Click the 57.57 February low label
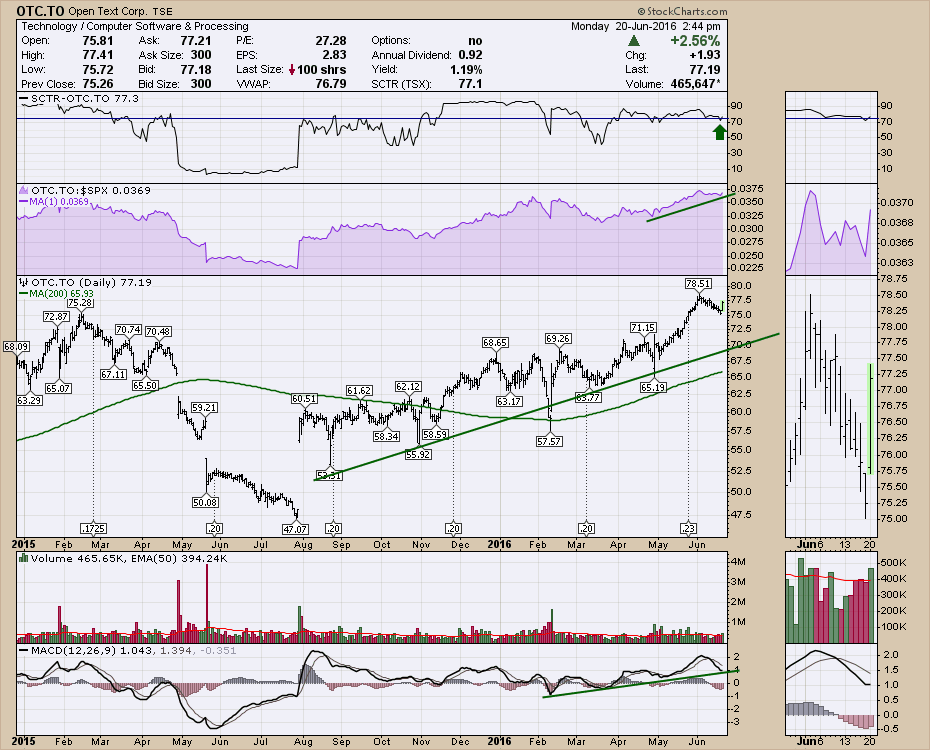The image size is (930, 750). pos(549,441)
